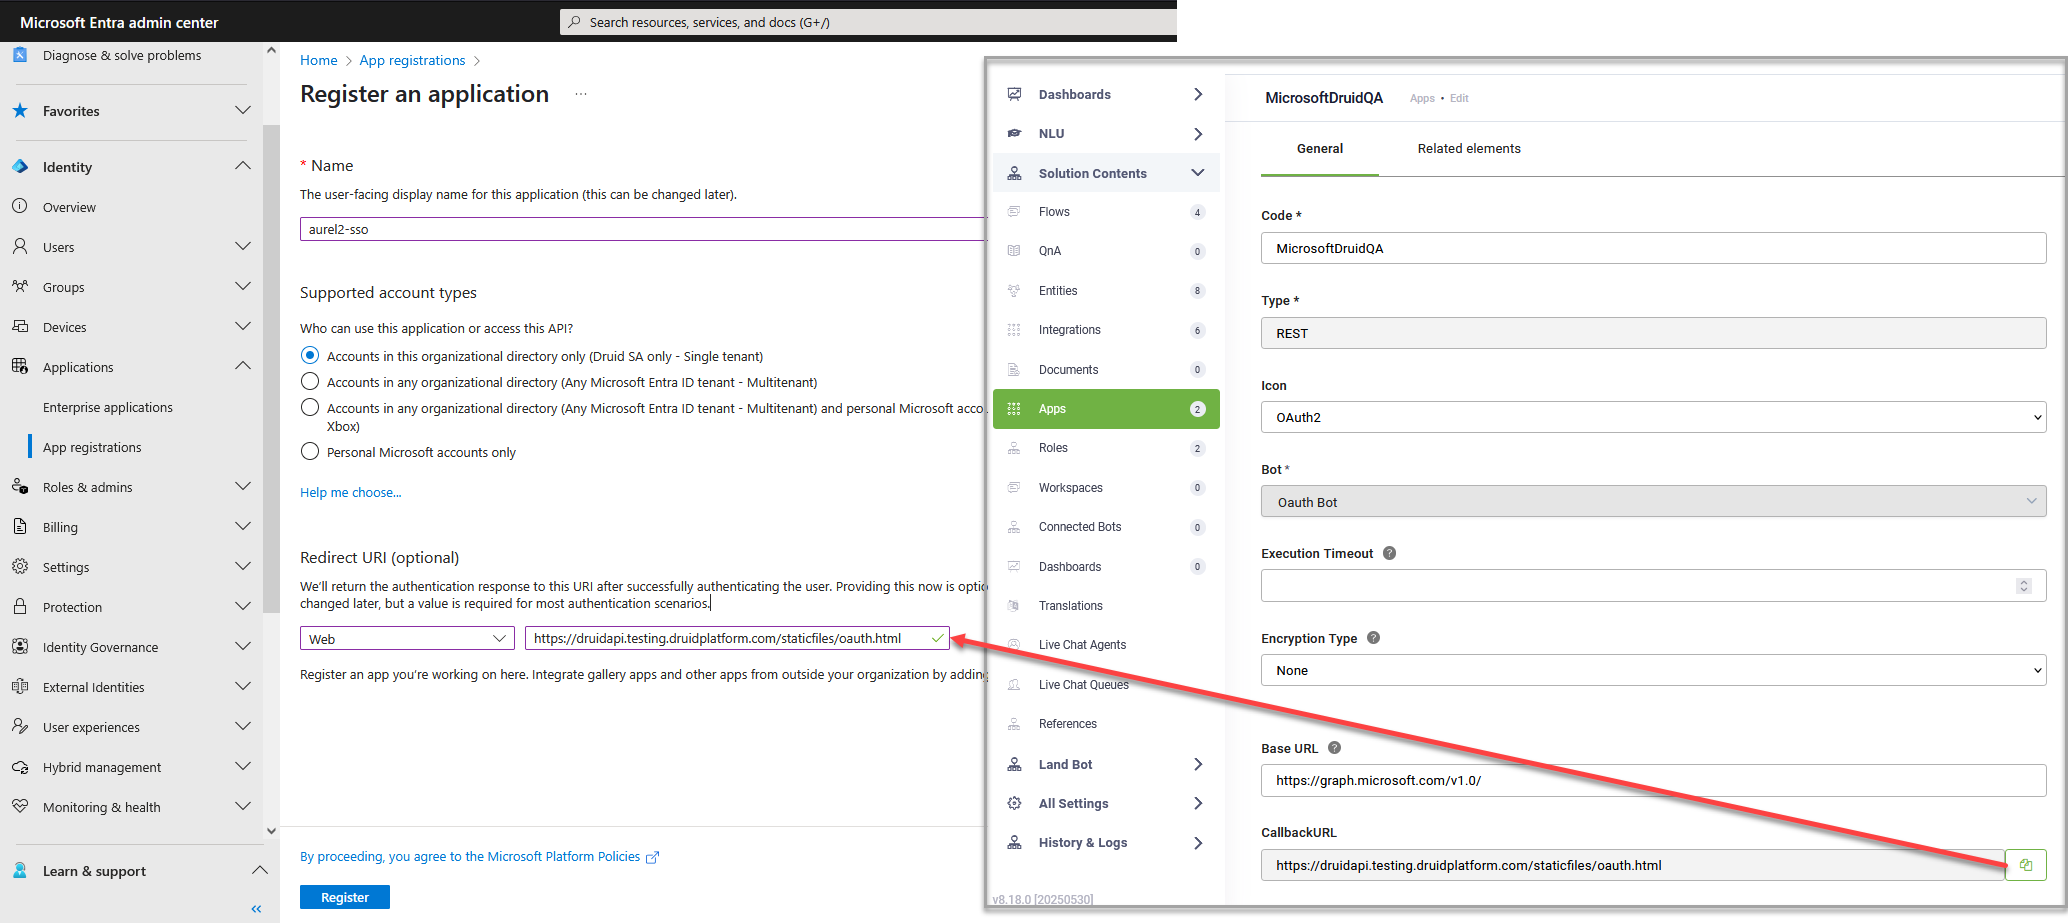The height and width of the screenshot is (923, 2068).
Task: Click the Protection lock icon
Action: [20, 606]
